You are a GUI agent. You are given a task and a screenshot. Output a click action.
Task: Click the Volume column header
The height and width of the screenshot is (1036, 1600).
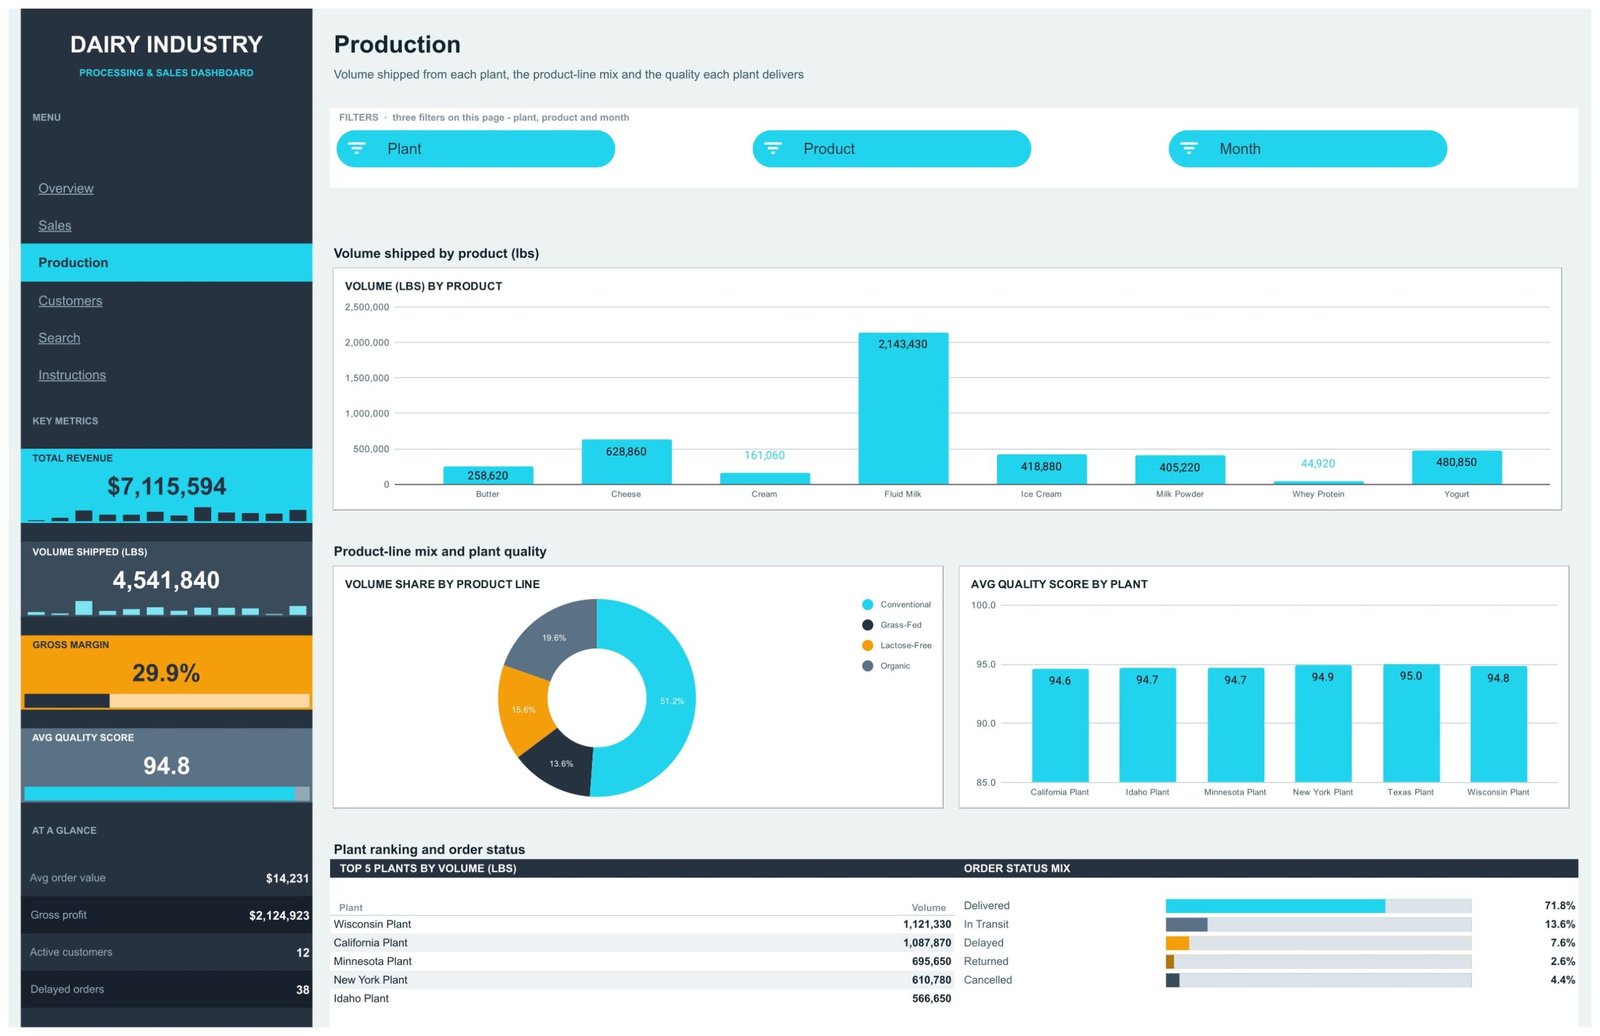(x=928, y=908)
